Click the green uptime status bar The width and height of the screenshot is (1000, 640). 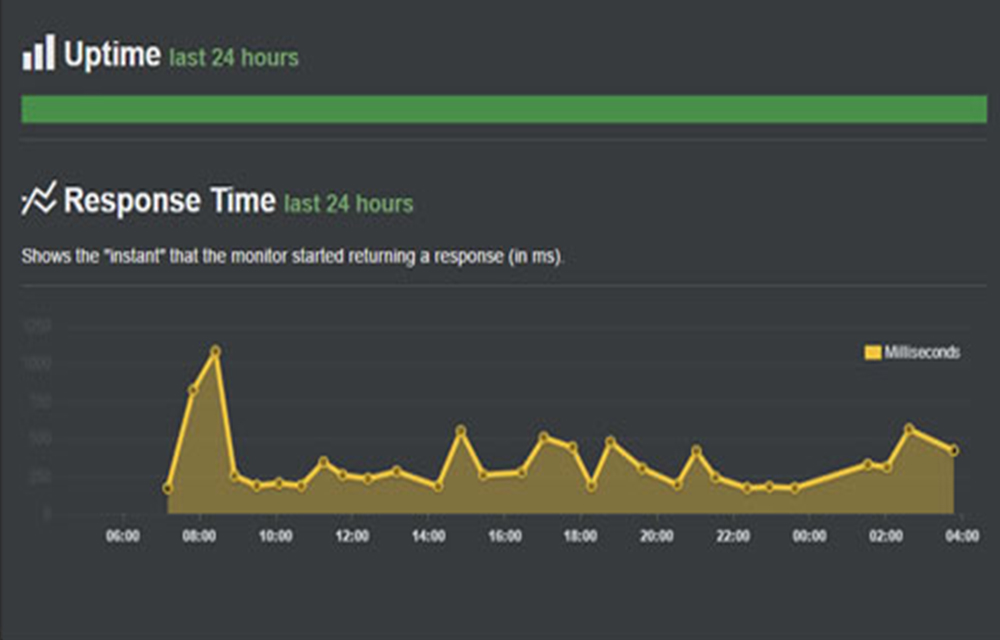pyautogui.click(x=504, y=109)
